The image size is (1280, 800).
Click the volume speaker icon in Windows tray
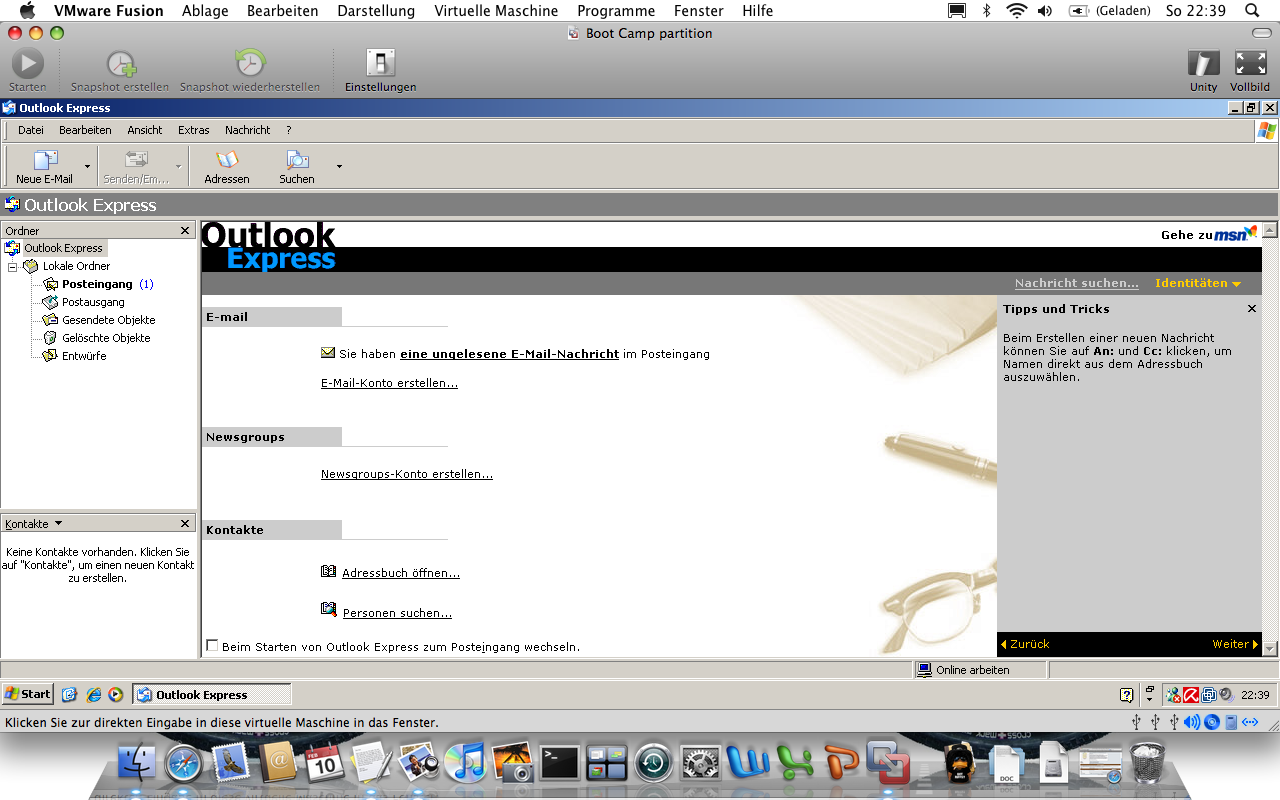[1225, 694]
